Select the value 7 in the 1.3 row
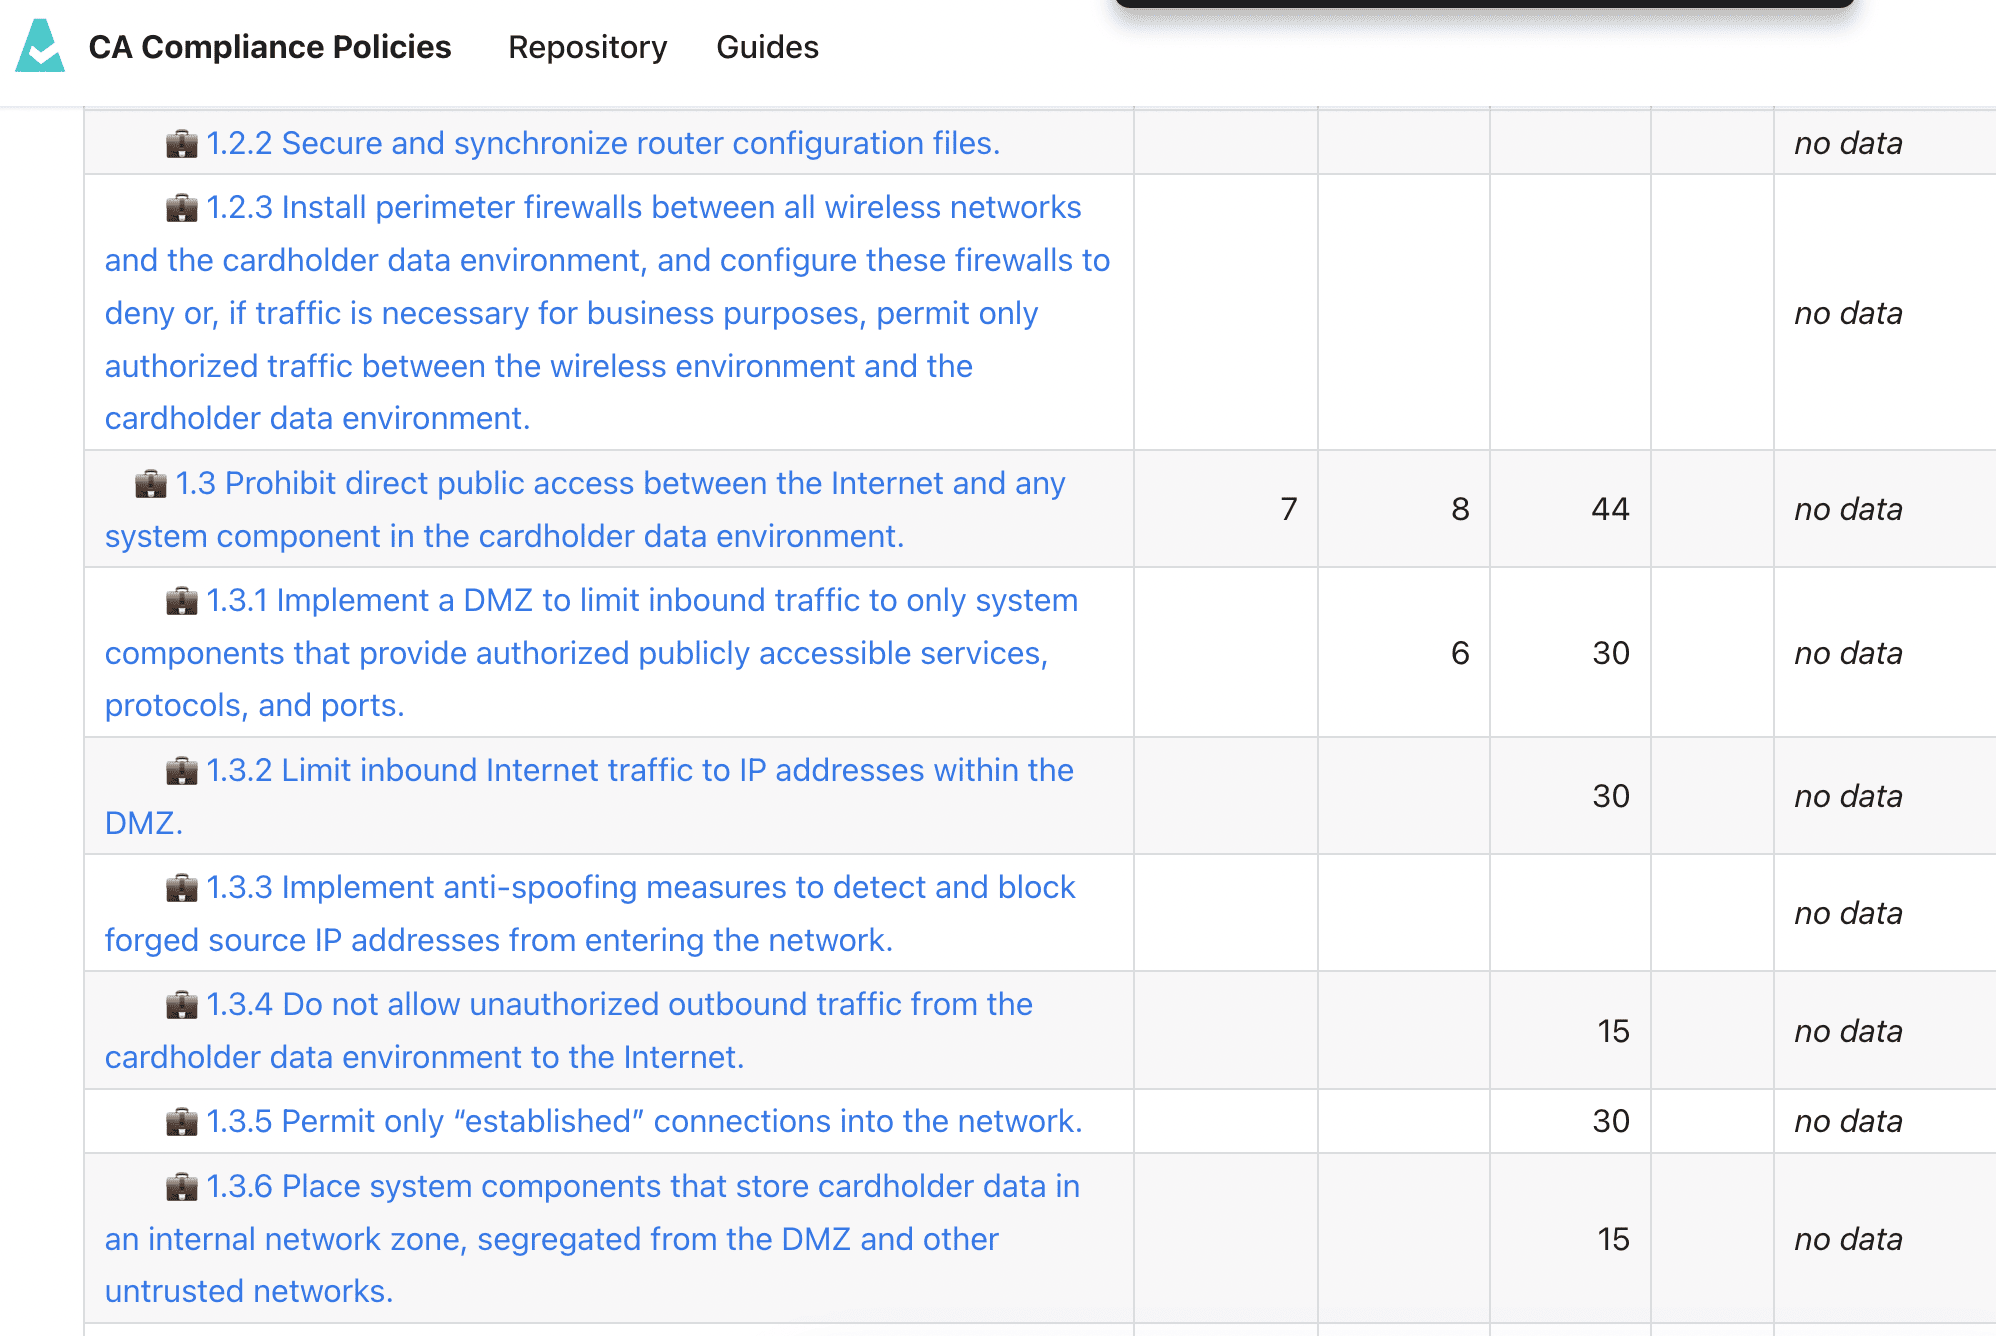 pyautogui.click(x=1289, y=509)
